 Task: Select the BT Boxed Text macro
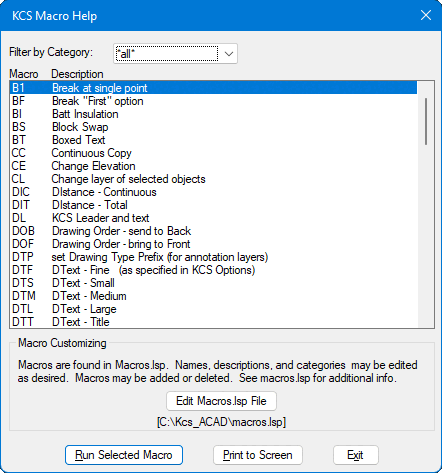click(213, 140)
